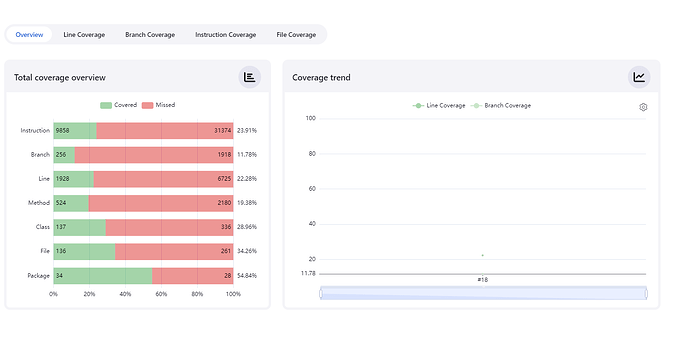Toggle the Branch Coverage legend series

tap(500, 106)
